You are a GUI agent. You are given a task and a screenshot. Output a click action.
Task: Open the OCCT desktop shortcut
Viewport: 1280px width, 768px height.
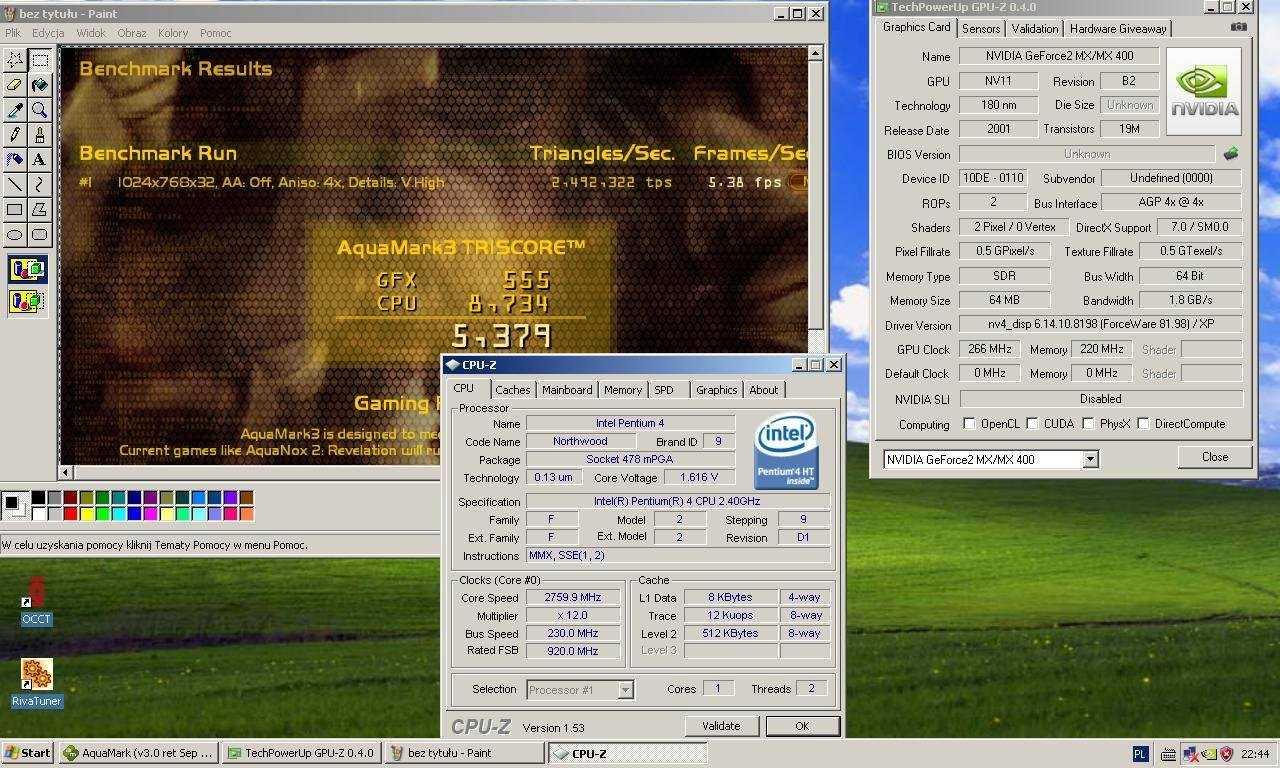(36, 601)
